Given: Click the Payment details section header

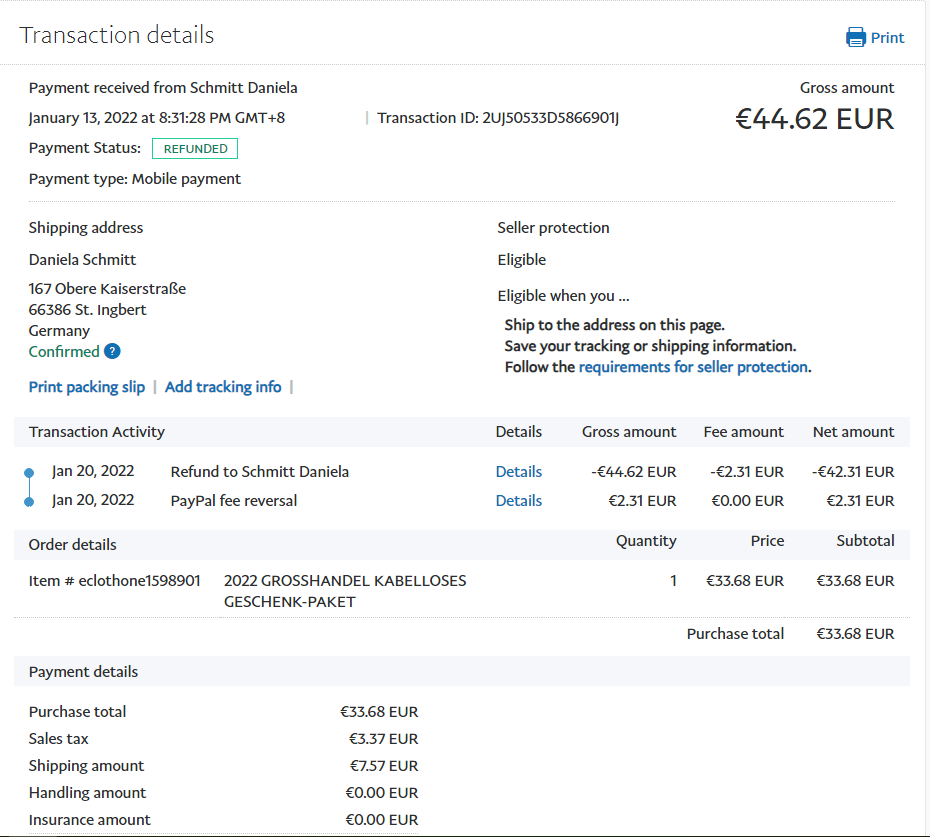Looking at the screenshot, I should coord(84,672).
